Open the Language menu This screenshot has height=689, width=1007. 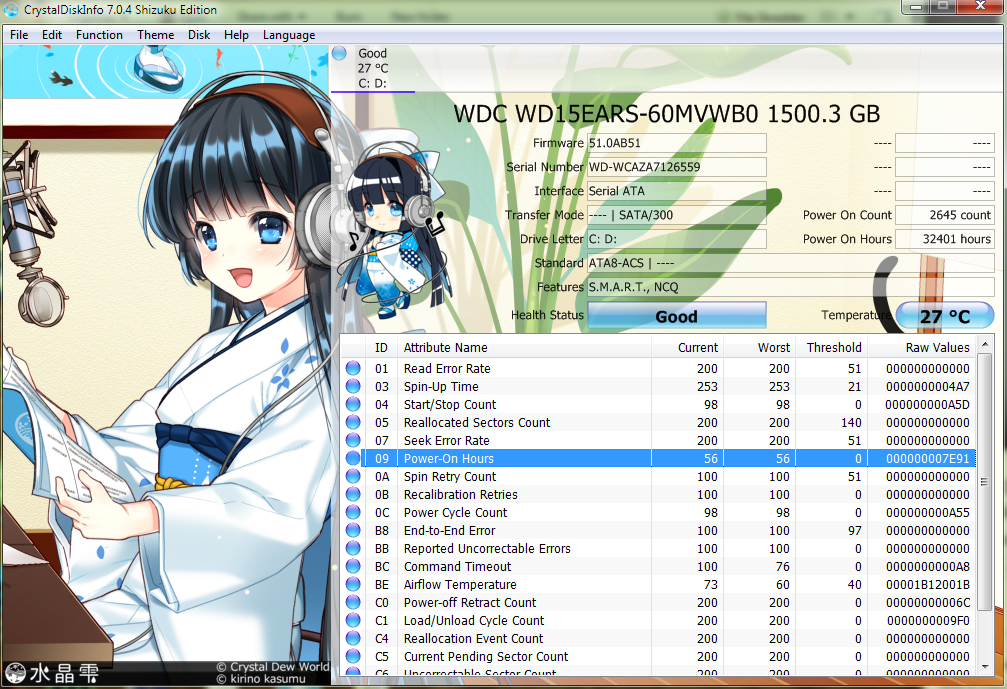289,35
